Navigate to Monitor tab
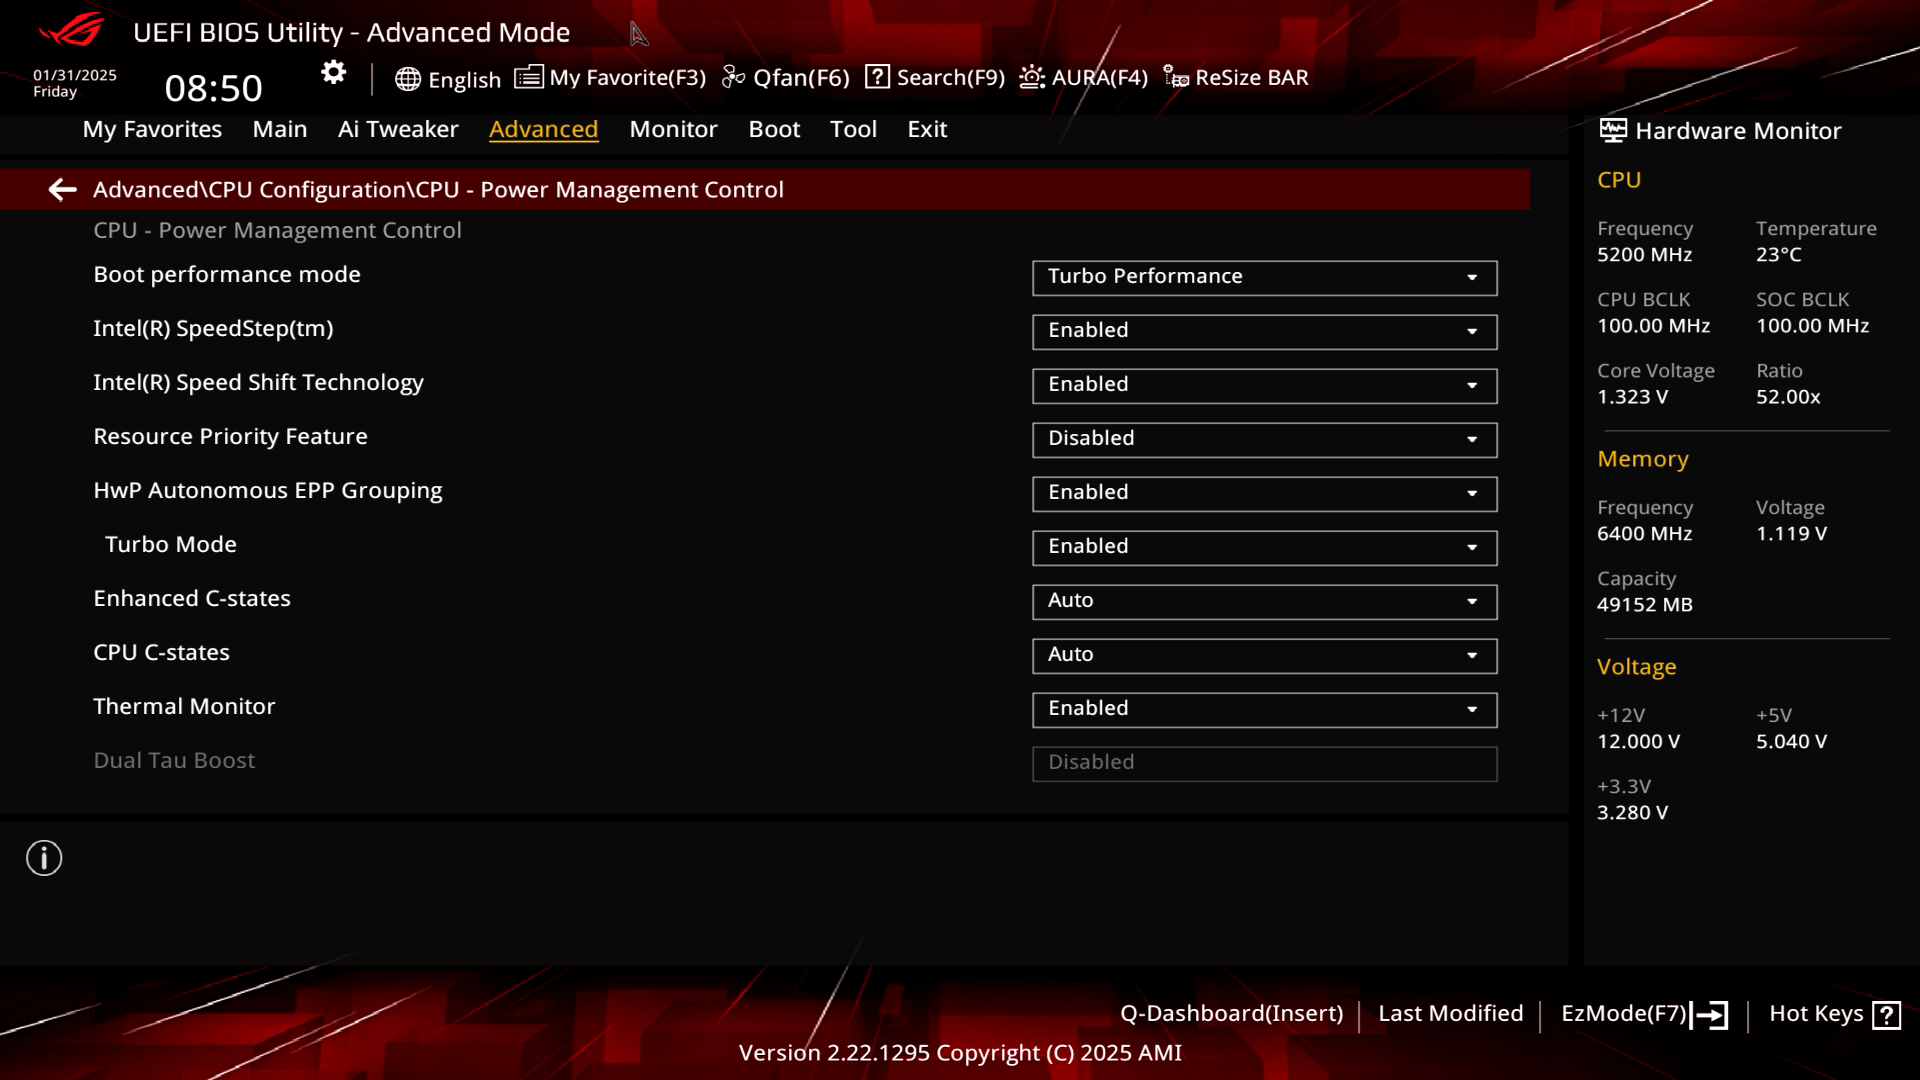The width and height of the screenshot is (1920, 1080). pyautogui.click(x=673, y=128)
